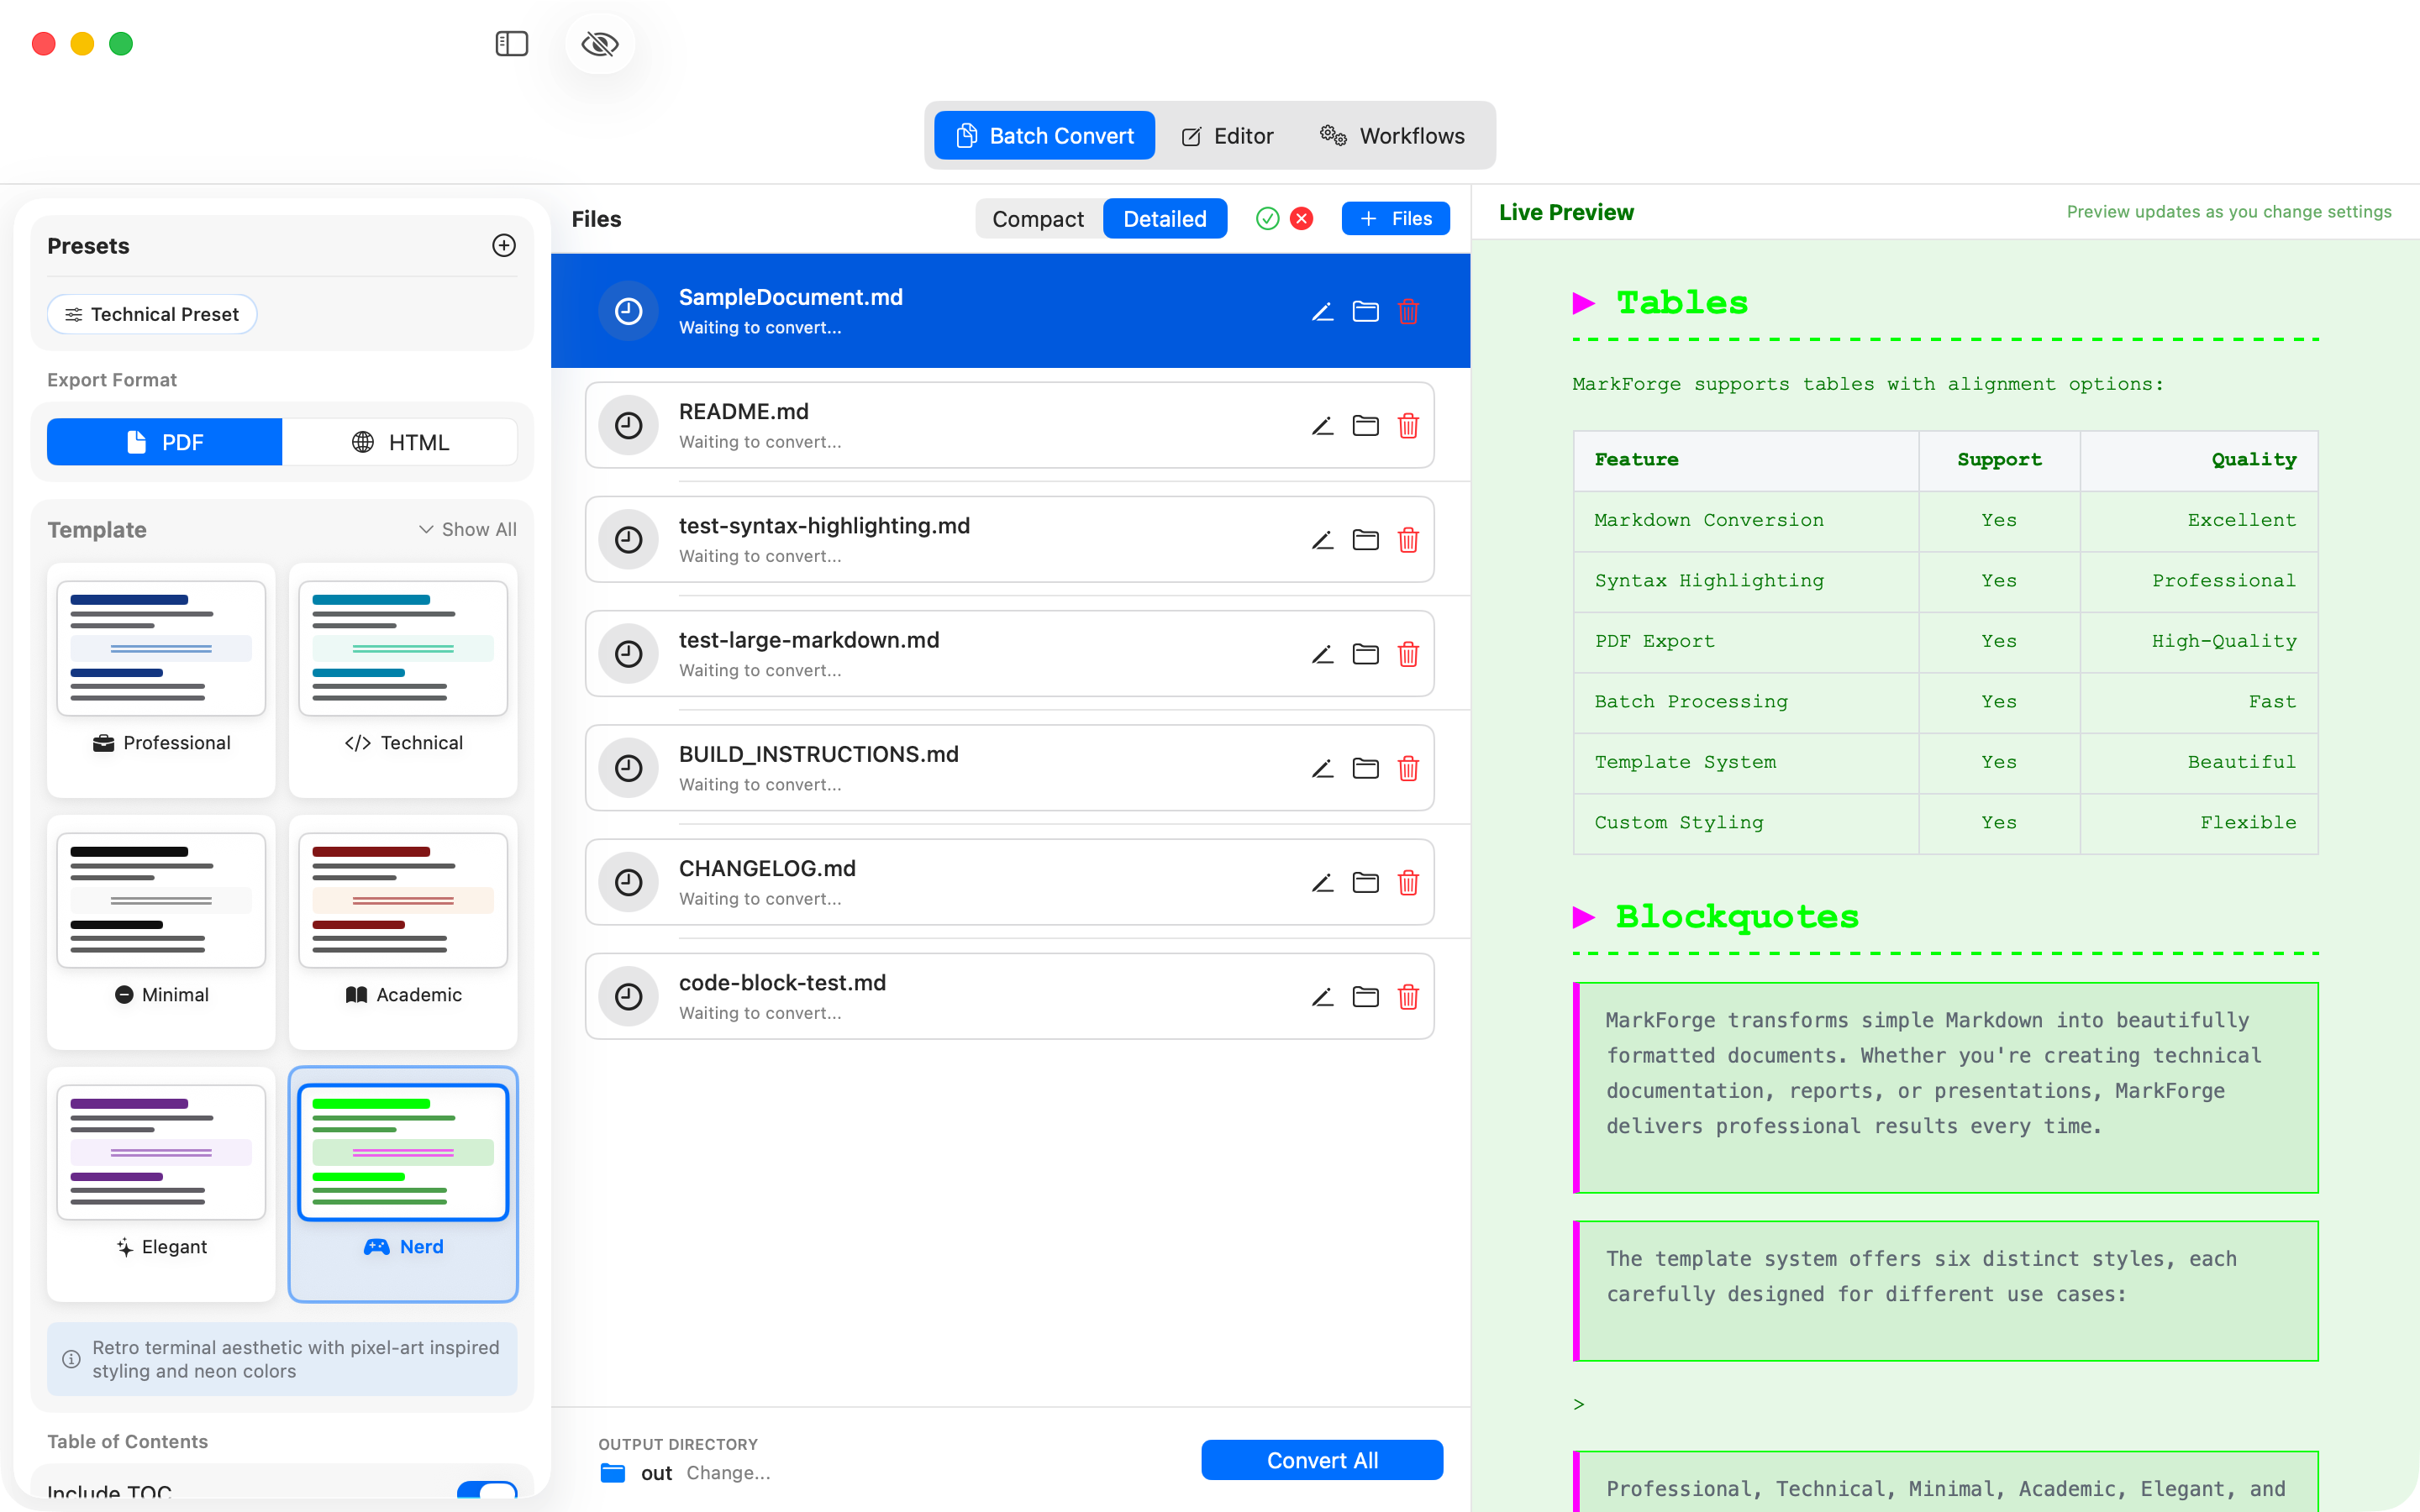Change the output directory
The width and height of the screenshot is (2420, 1512).
tap(728, 1473)
